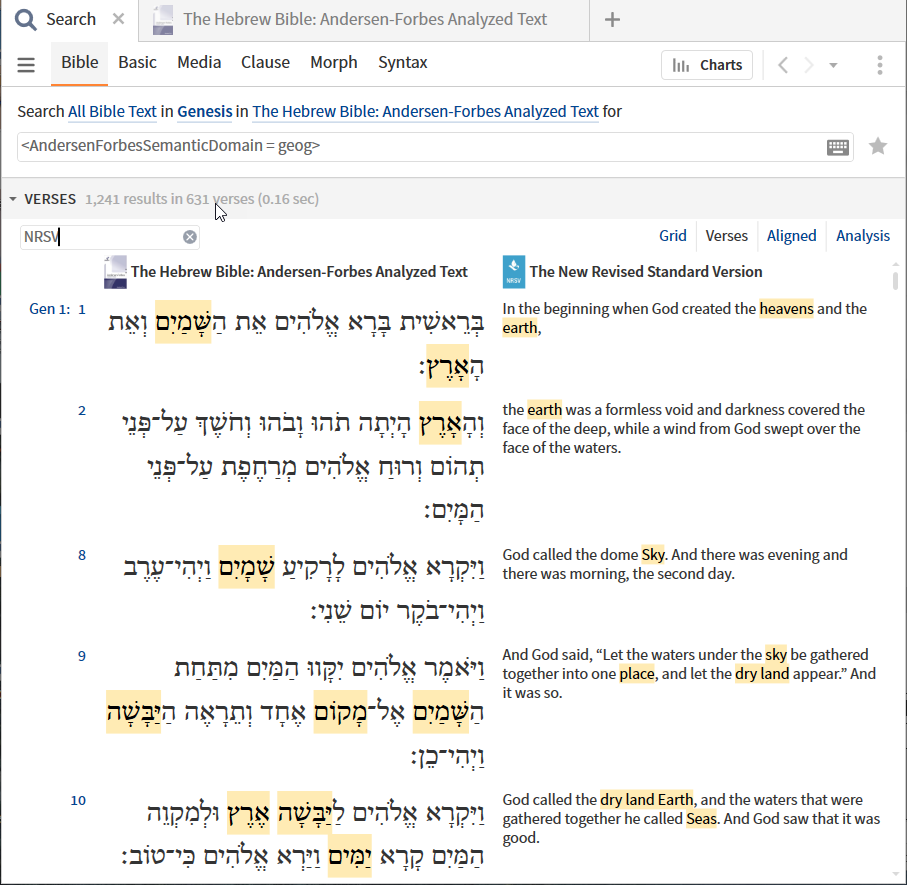Viewport: 907px width, 885px height.
Task: Open The Hebrew Bible column header title
Action: click(x=299, y=272)
